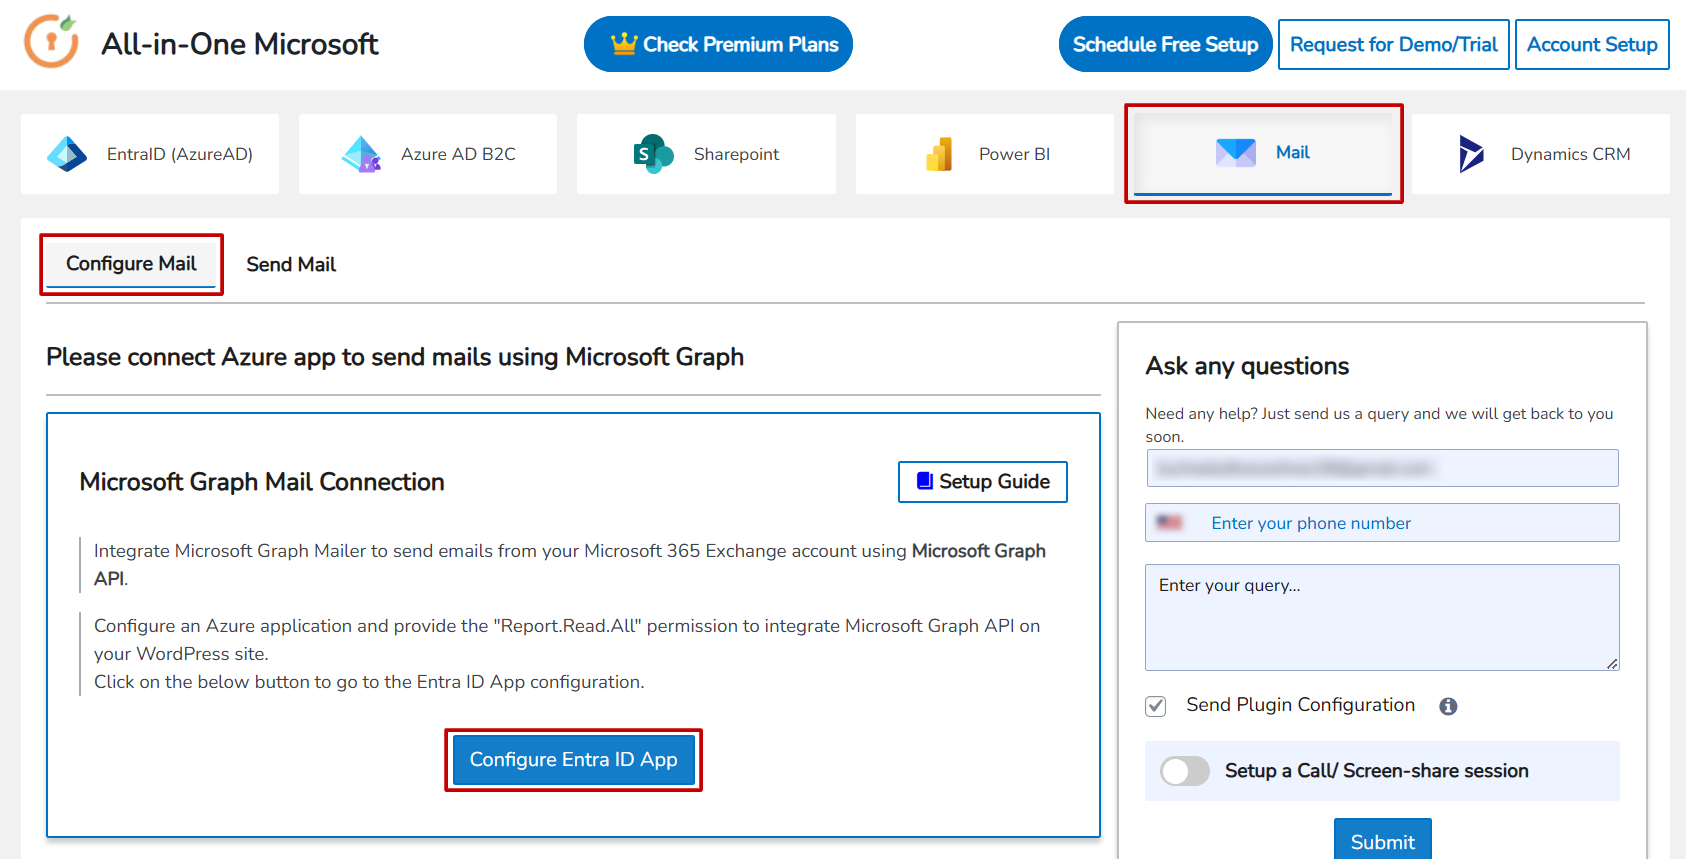
Task: Click the Azure AD B2C icon
Action: 361,154
